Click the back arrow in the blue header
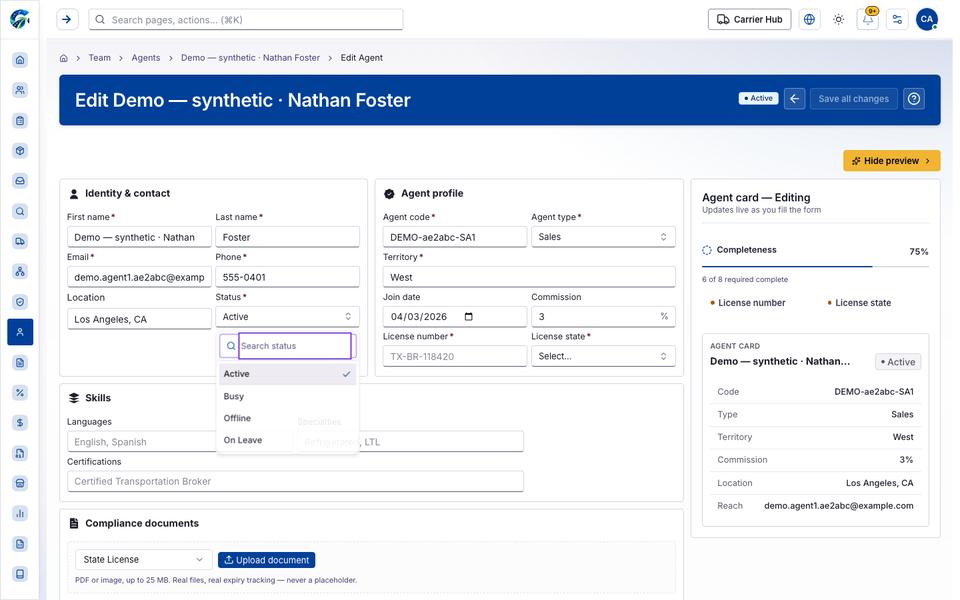Screen dimensions: 960x600 coord(795,99)
